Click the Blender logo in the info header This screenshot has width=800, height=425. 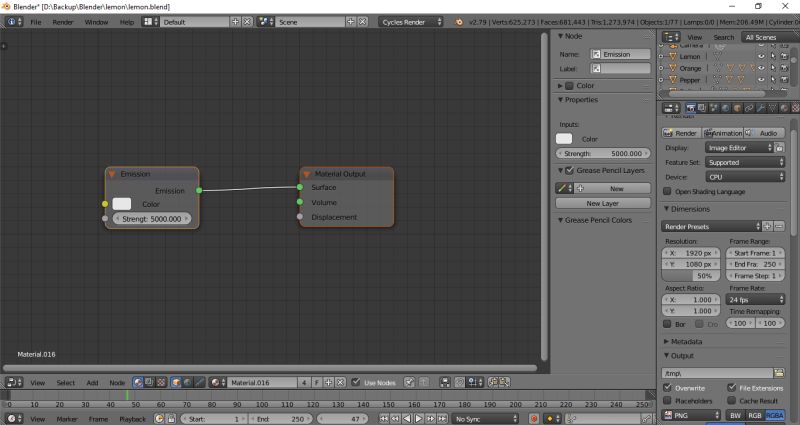click(459, 22)
